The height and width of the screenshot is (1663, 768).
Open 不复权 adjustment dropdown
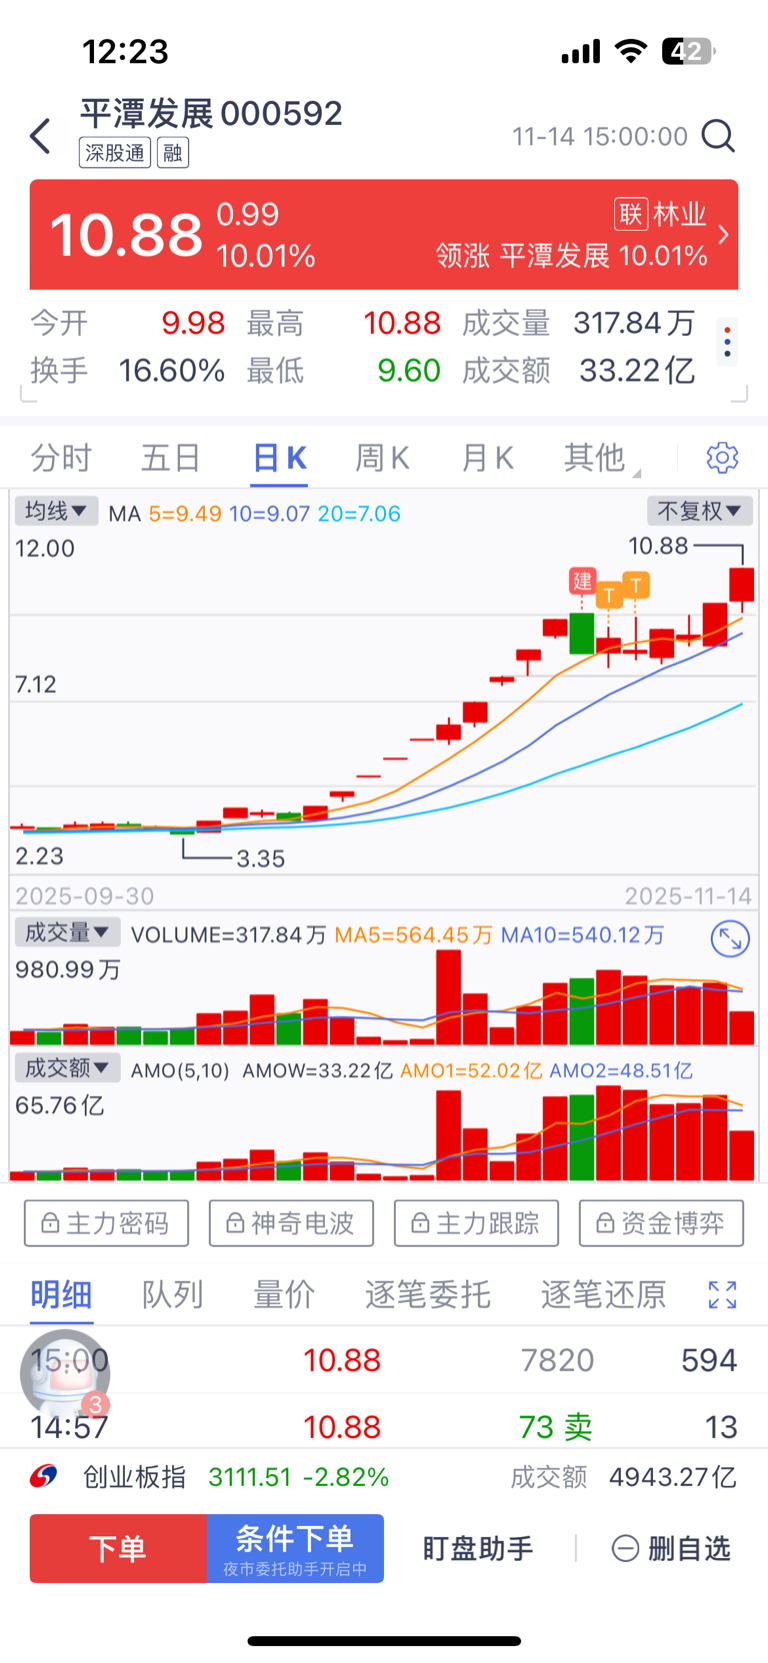pos(699,511)
